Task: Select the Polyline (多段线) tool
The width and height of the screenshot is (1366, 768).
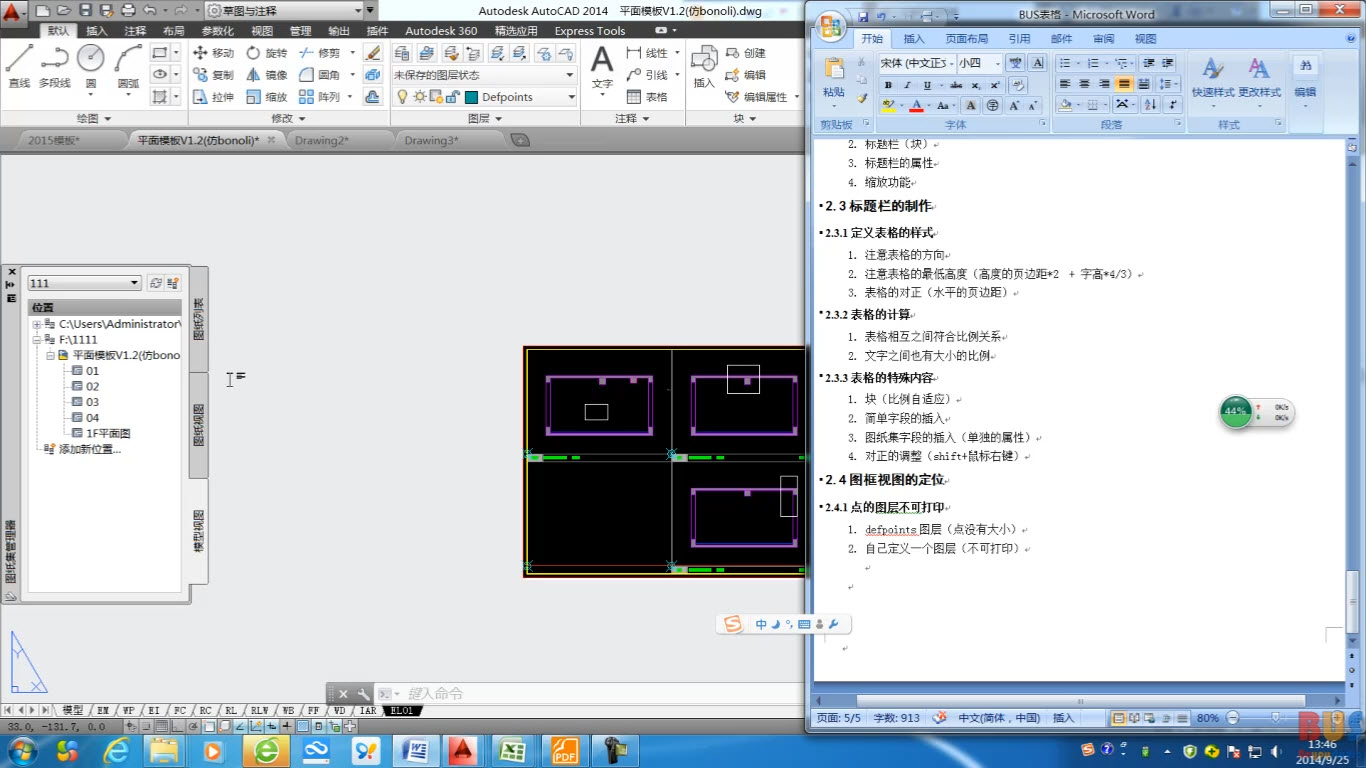Action: (x=55, y=66)
